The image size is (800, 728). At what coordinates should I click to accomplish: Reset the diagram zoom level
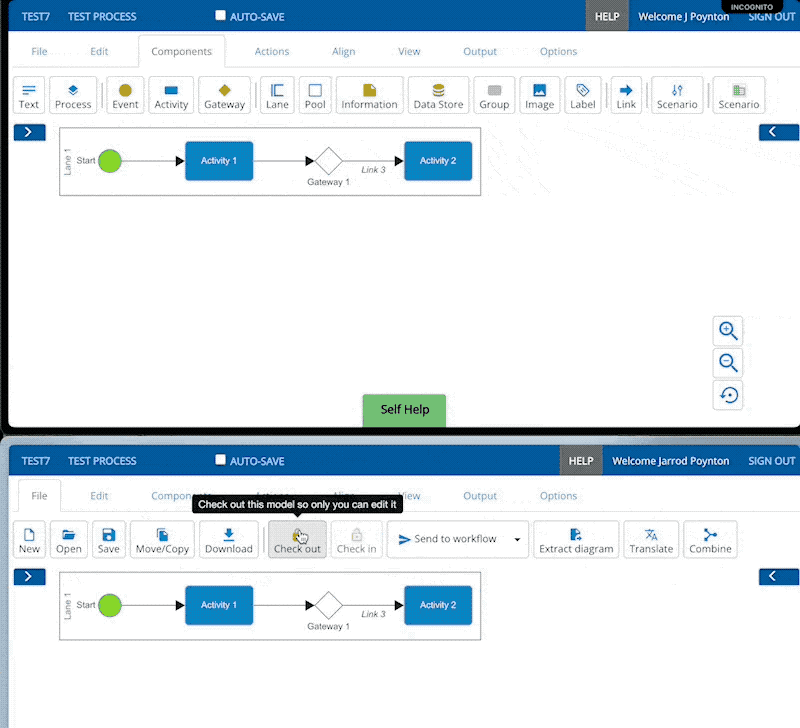pyautogui.click(x=729, y=395)
